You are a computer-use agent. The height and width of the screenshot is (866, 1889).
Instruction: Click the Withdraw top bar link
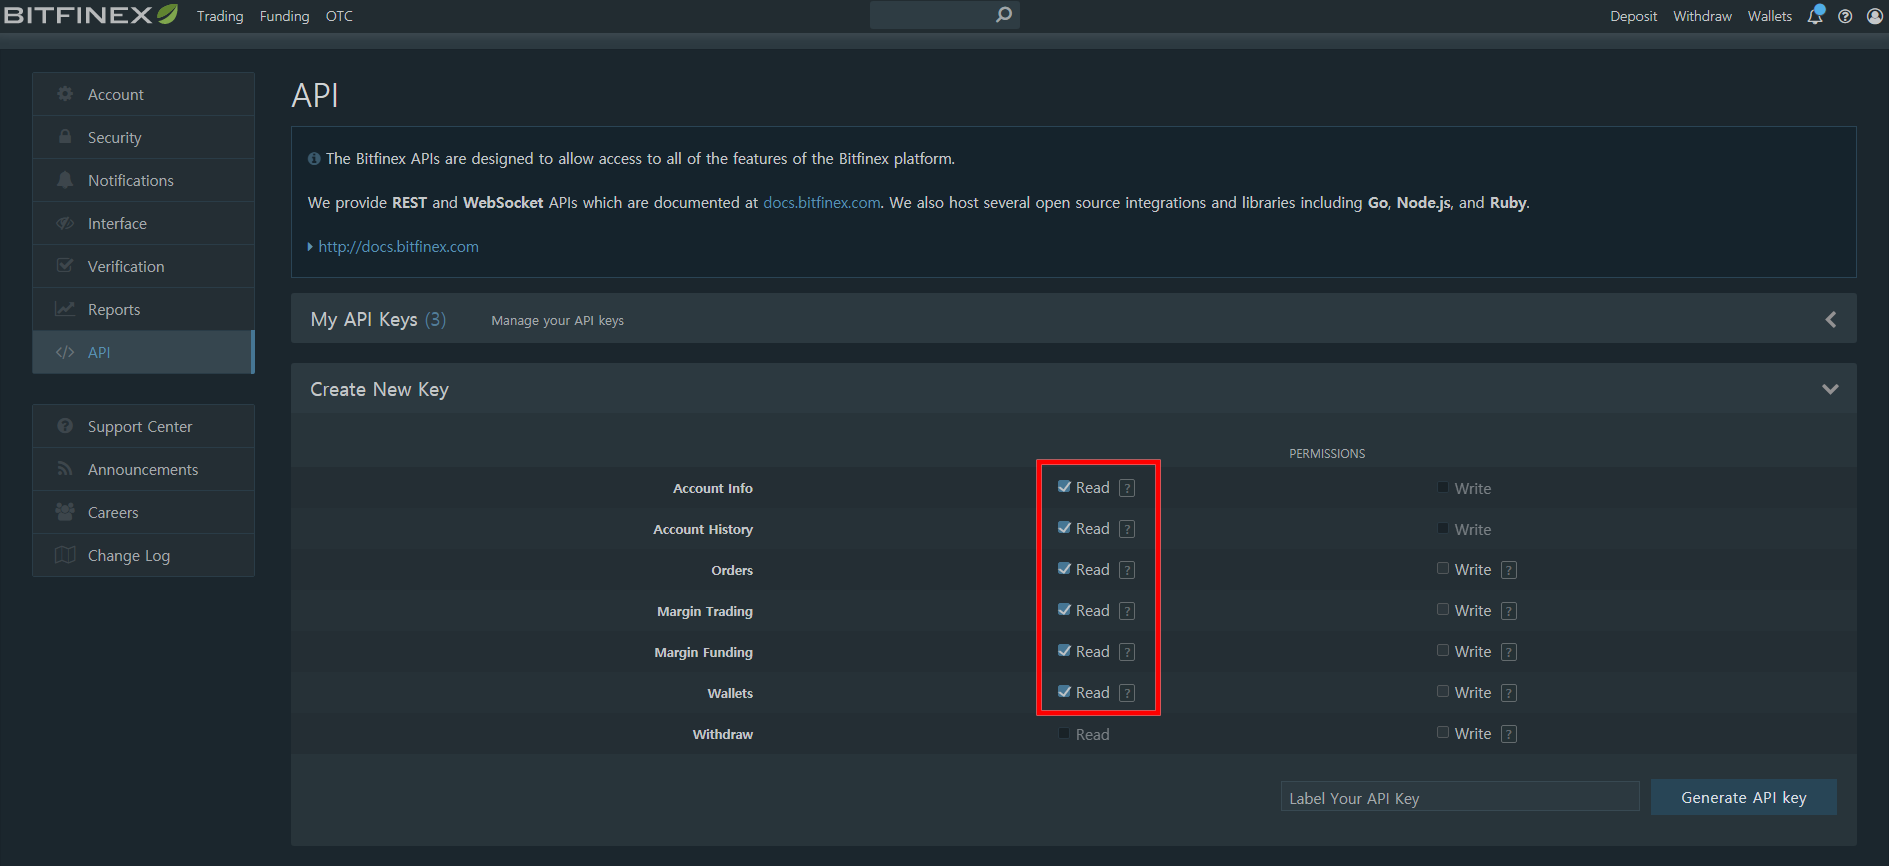[x=1702, y=16]
